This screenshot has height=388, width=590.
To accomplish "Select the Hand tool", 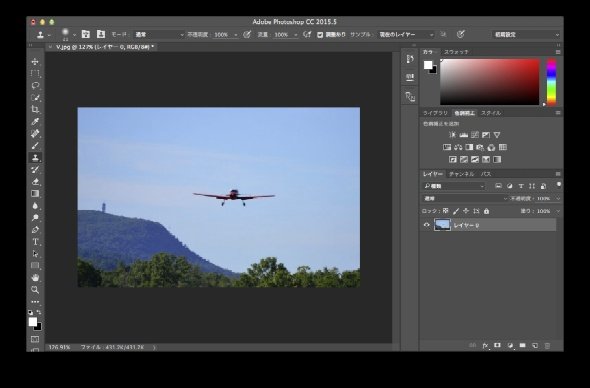I will 35,278.
